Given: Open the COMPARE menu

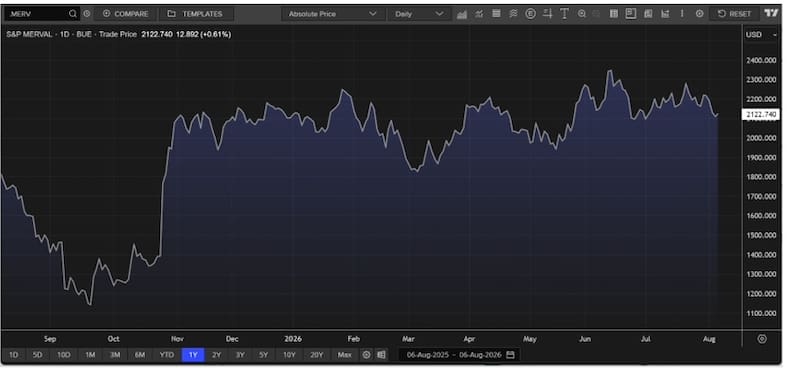Looking at the screenshot, I should [126, 14].
